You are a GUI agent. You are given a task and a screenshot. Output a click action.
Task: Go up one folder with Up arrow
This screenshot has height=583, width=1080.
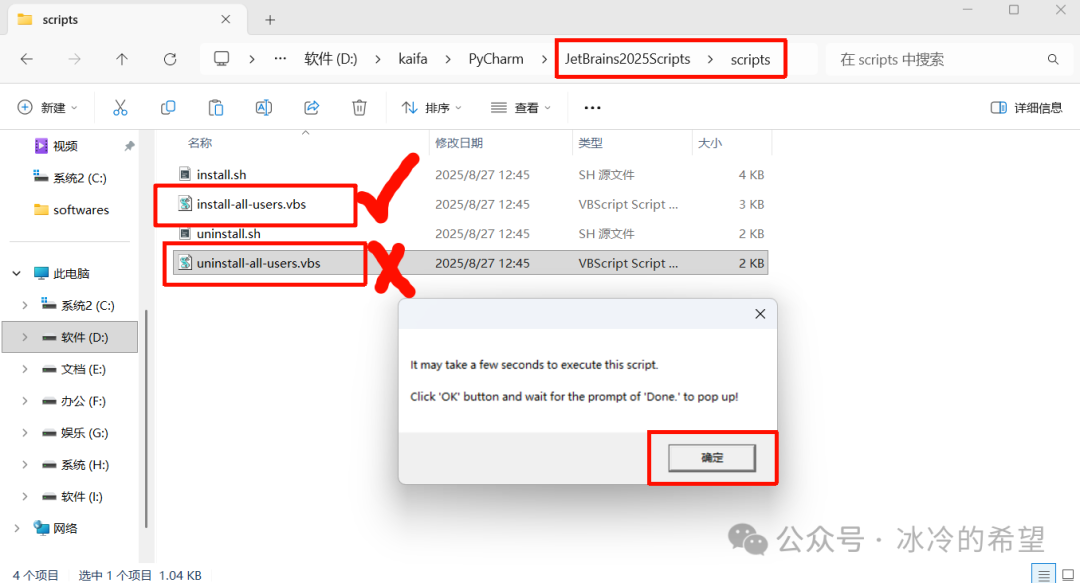point(122,59)
